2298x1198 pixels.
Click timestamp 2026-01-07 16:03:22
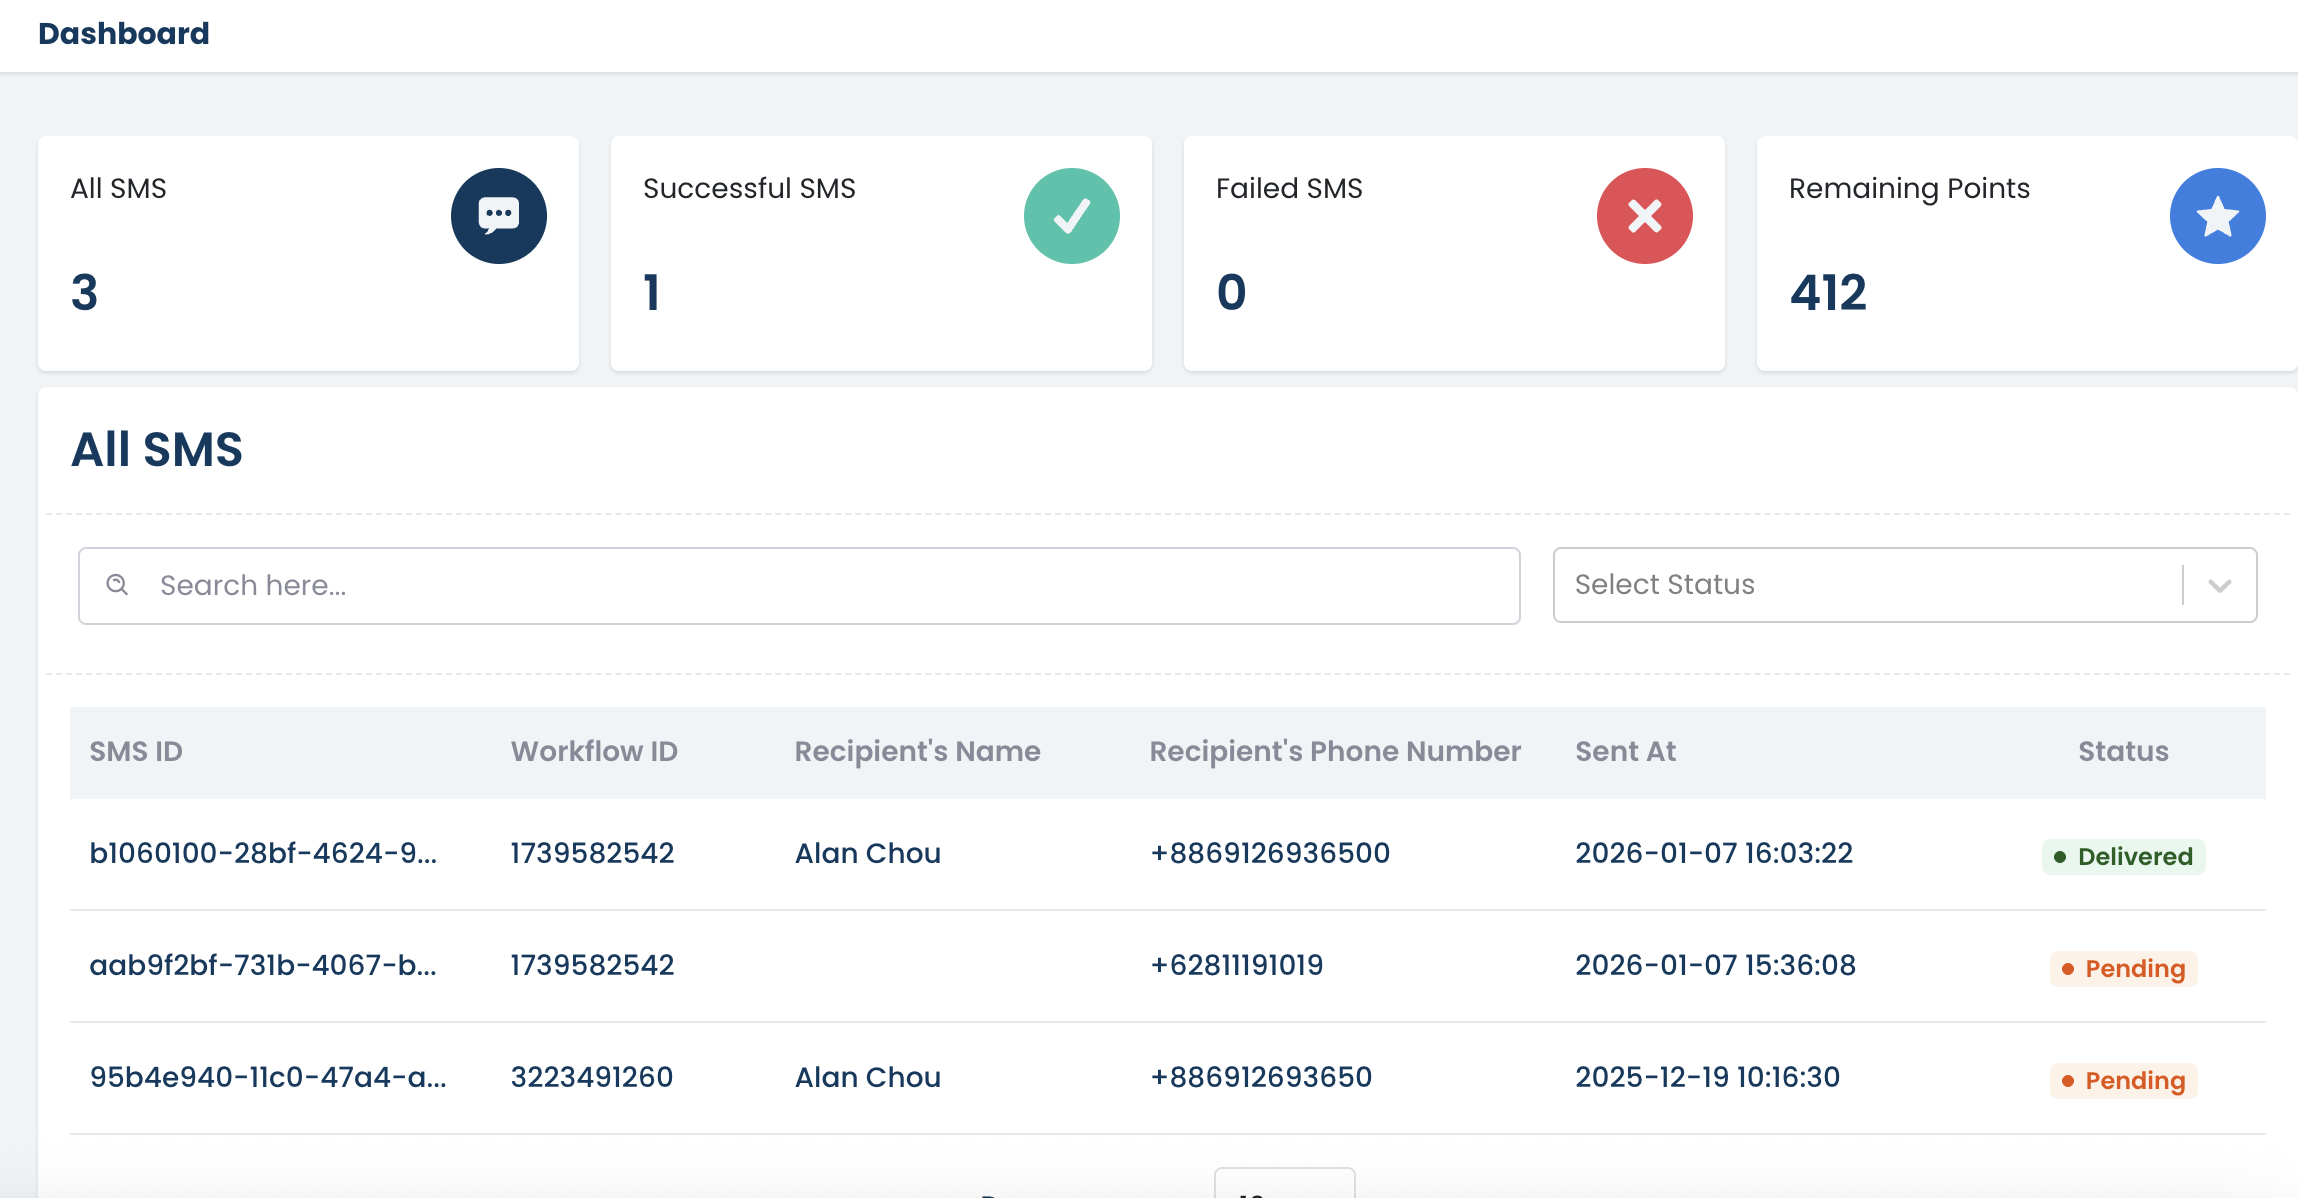(1714, 853)
